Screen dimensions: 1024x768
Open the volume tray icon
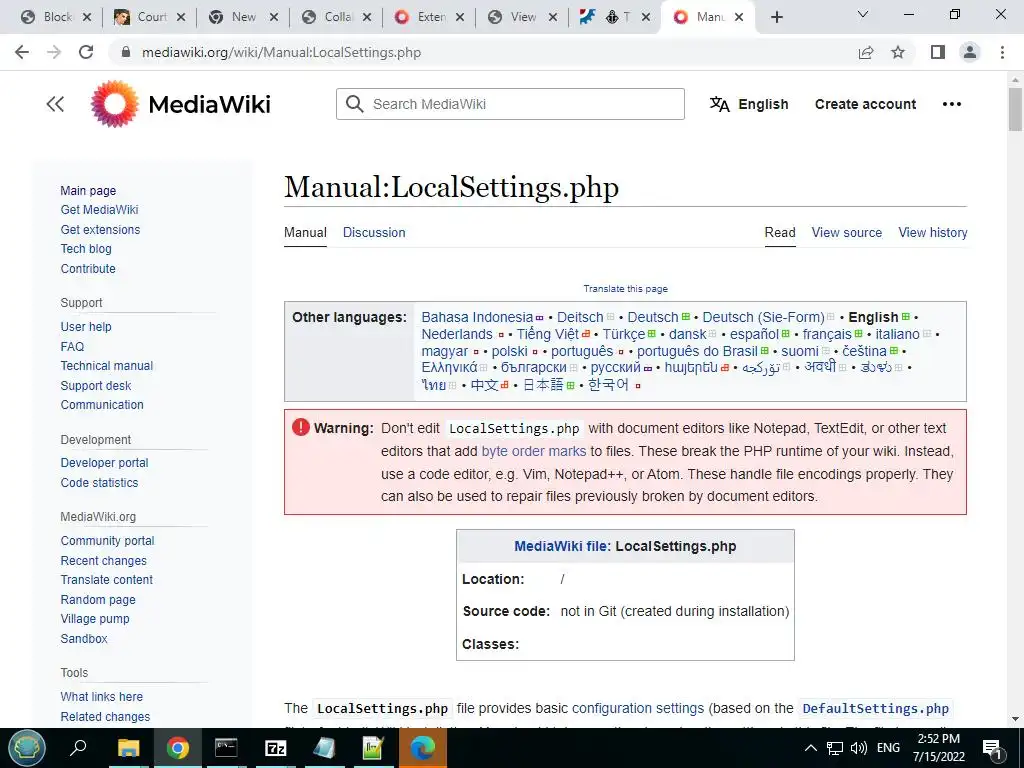pyautogui.click(x=859, y=748)
